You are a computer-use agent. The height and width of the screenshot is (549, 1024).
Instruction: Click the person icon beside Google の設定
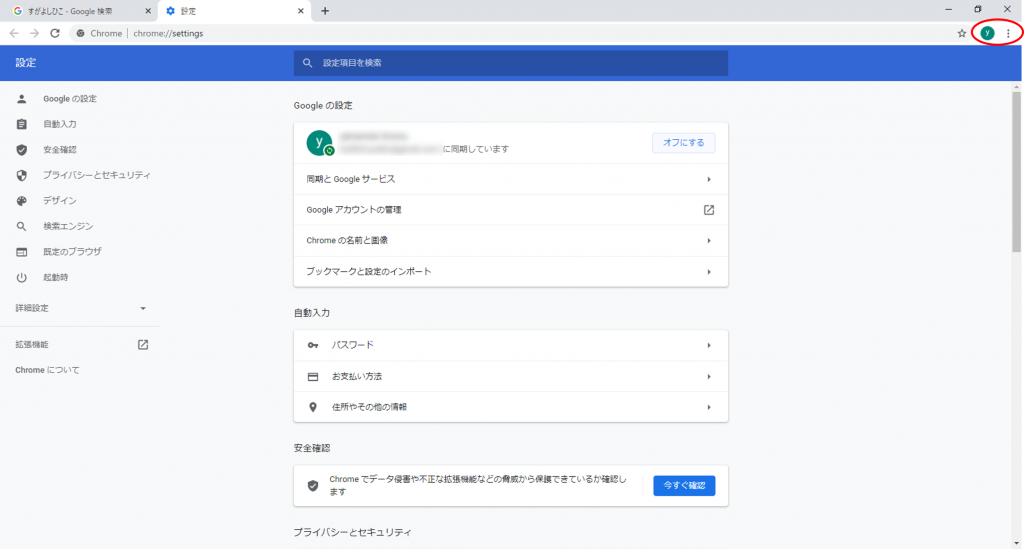[22, 99]
